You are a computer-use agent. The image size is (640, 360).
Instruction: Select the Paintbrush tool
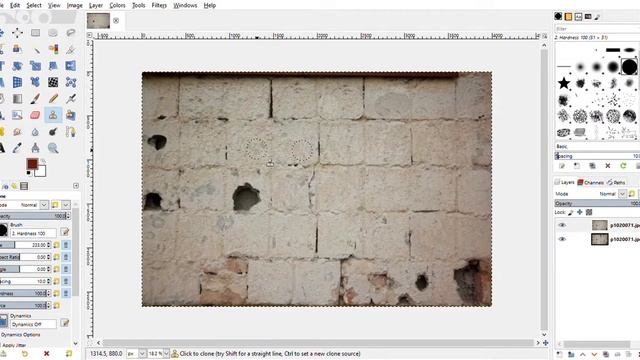point(36,99)
